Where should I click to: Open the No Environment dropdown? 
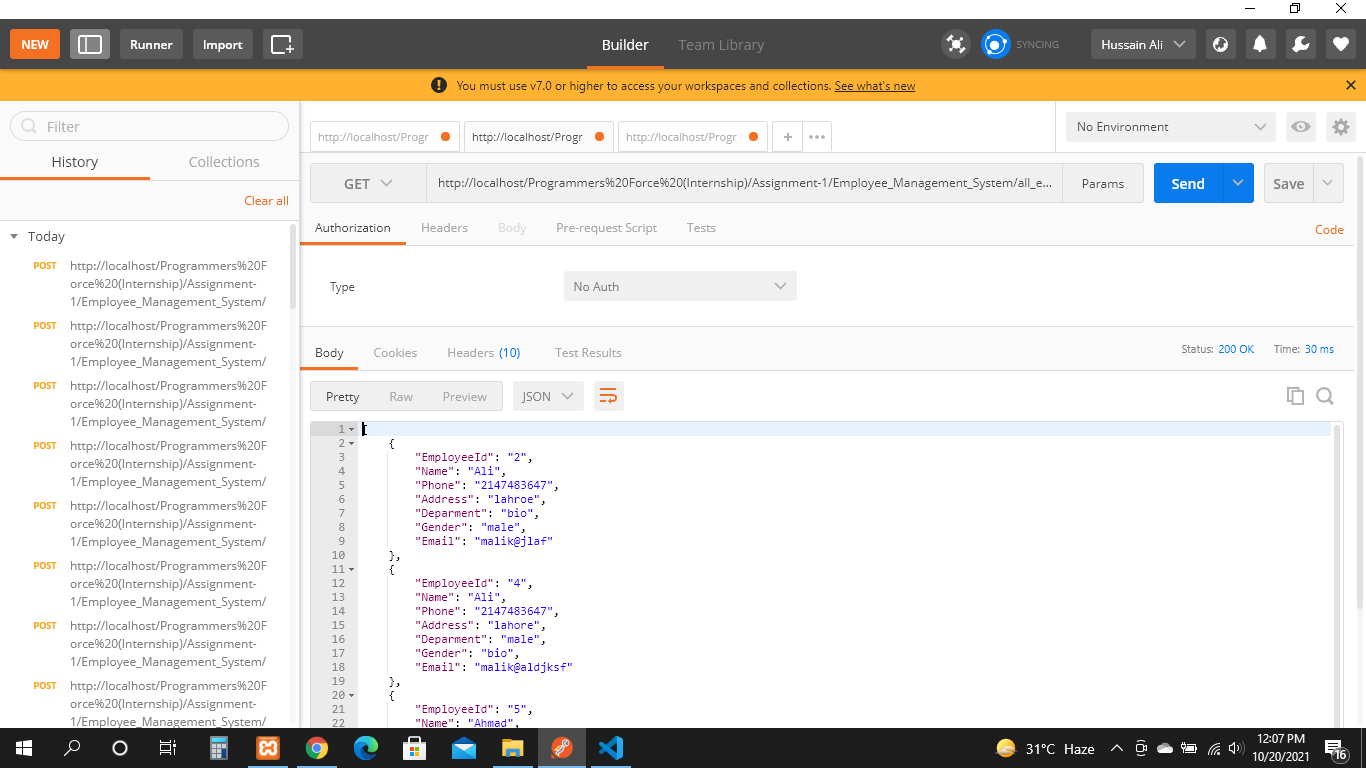point(1168,127)
